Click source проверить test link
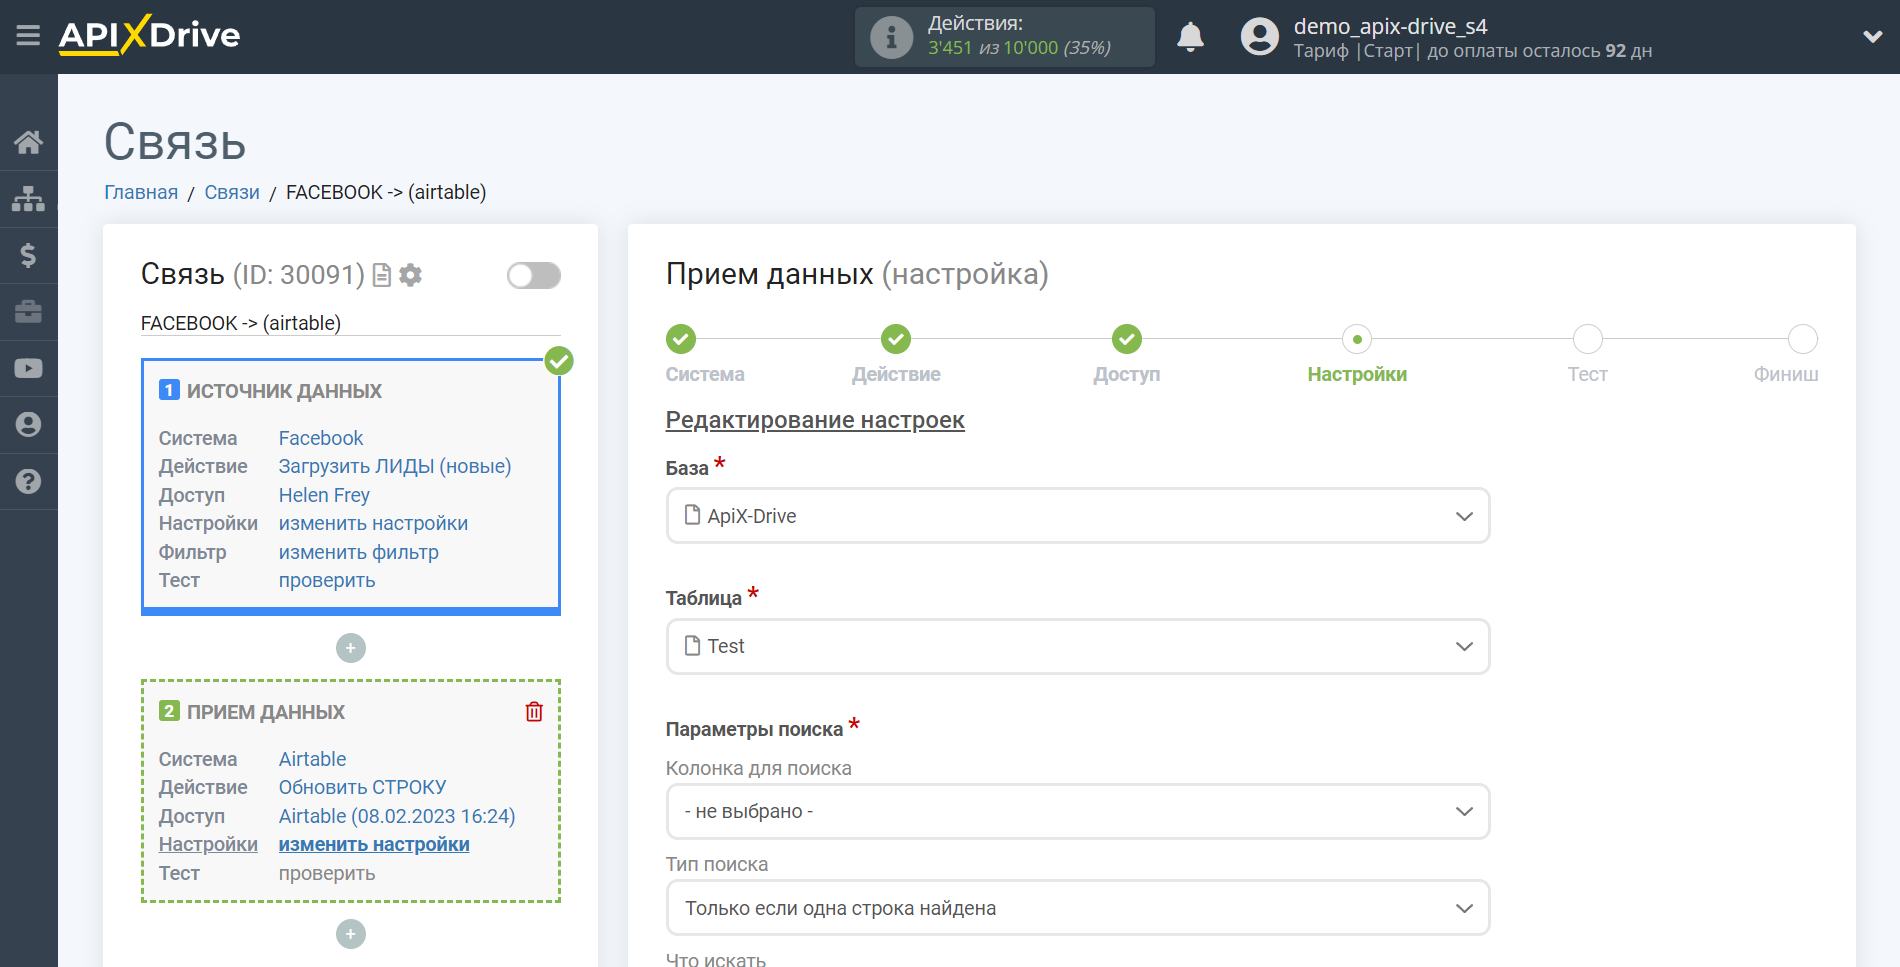The height and width of the screenshot is (967, 1900). pos(327,580)
